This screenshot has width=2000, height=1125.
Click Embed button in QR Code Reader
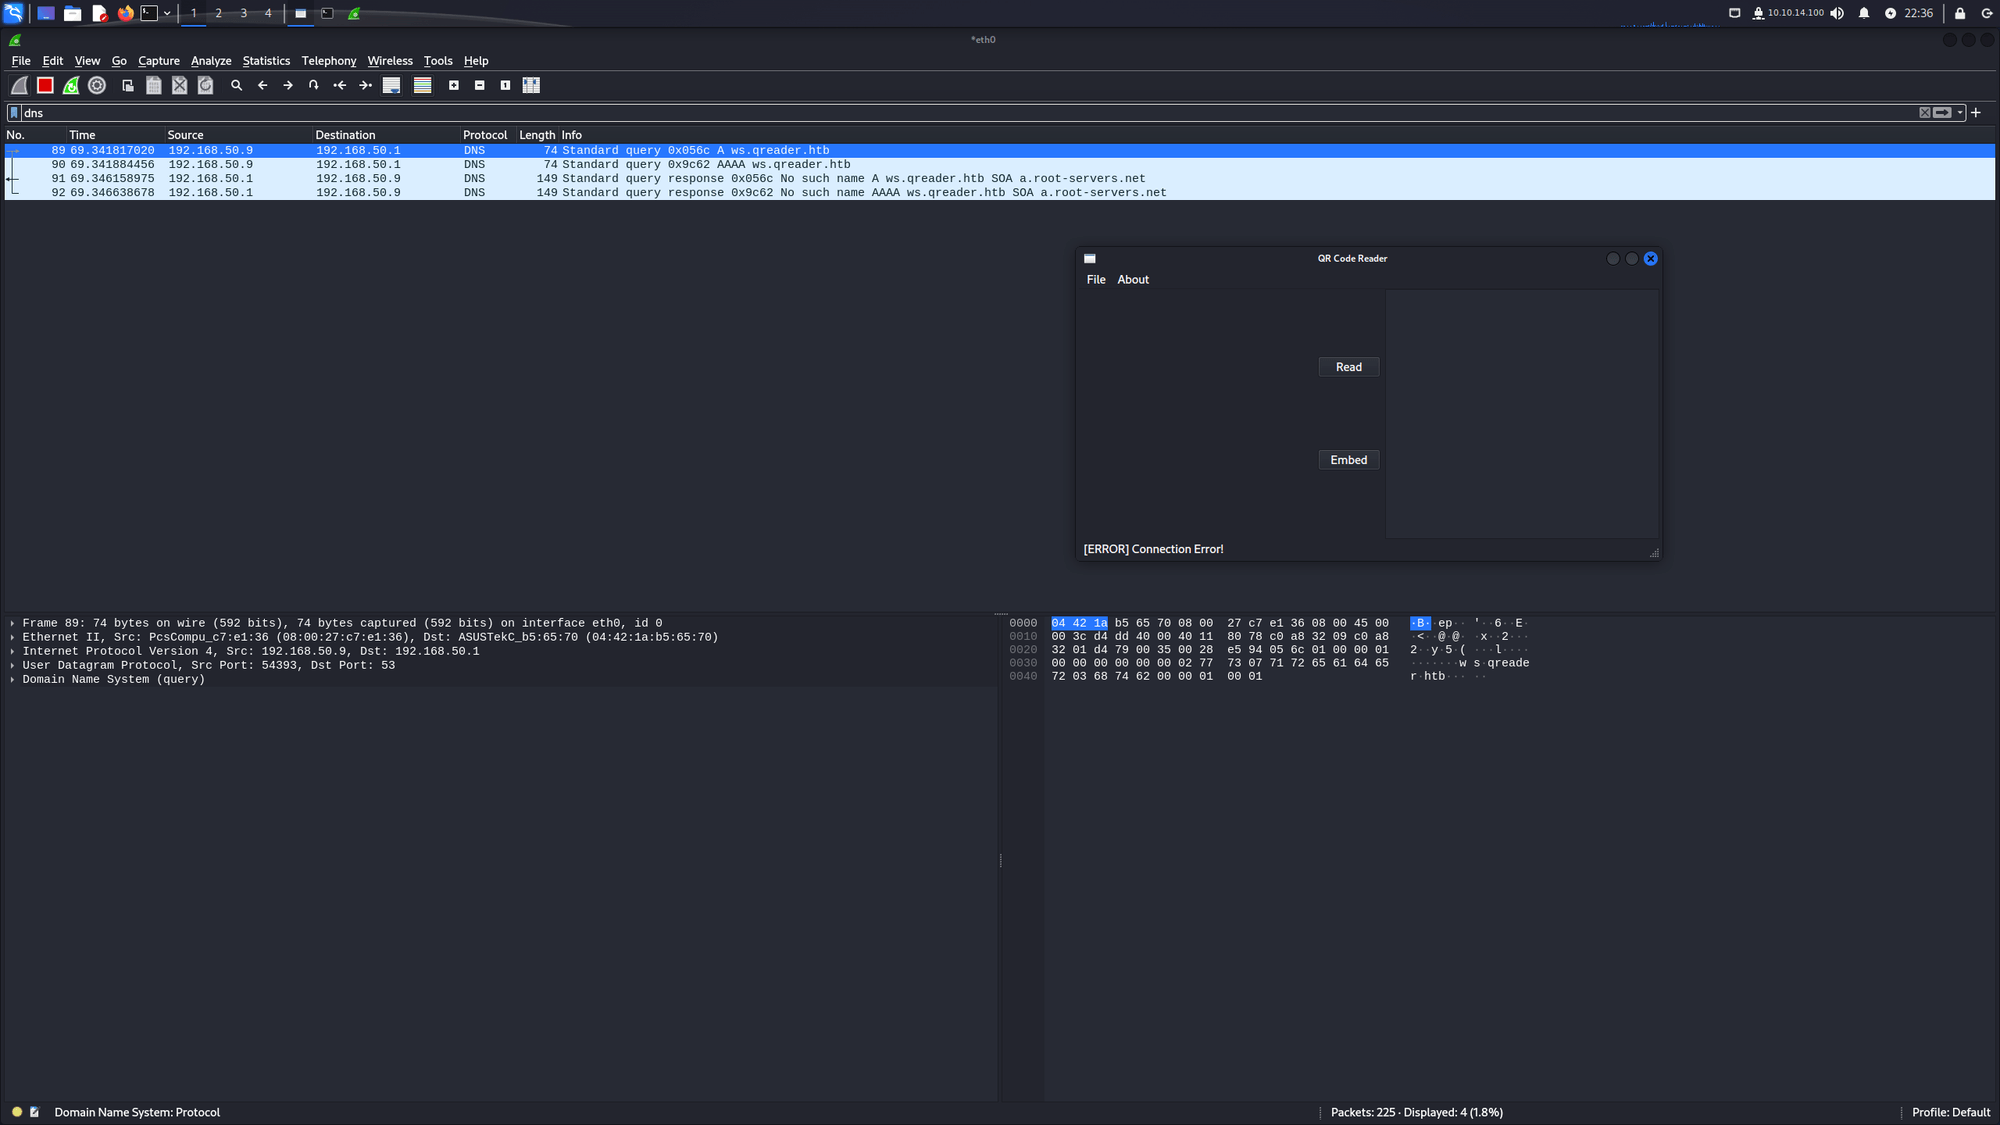click(1348, 460)
